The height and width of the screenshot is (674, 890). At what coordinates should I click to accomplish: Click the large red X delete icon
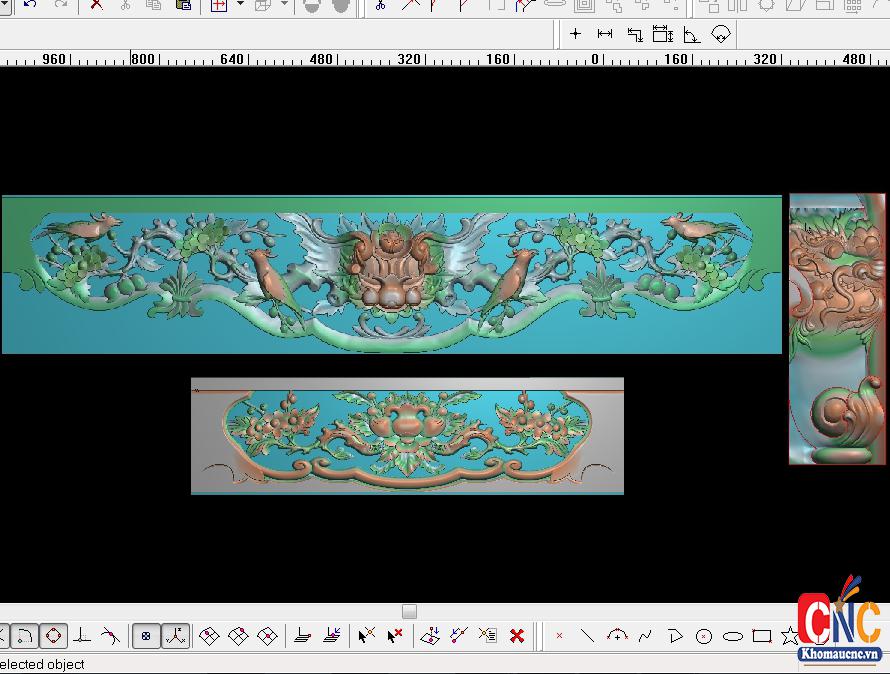coord(517,635)
